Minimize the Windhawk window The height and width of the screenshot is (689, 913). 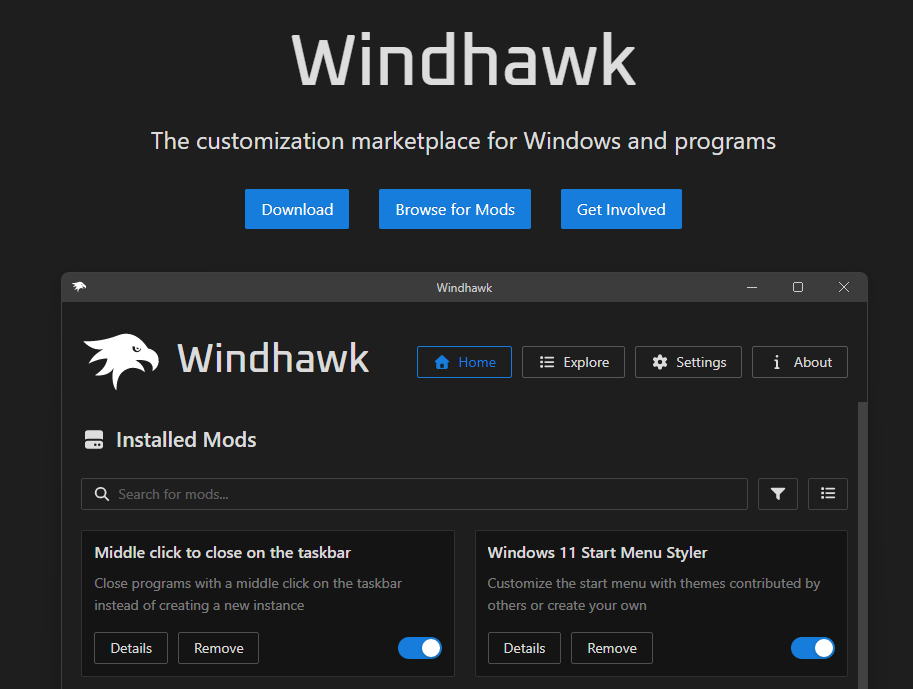pyautogui.click(x=752, y=287)
